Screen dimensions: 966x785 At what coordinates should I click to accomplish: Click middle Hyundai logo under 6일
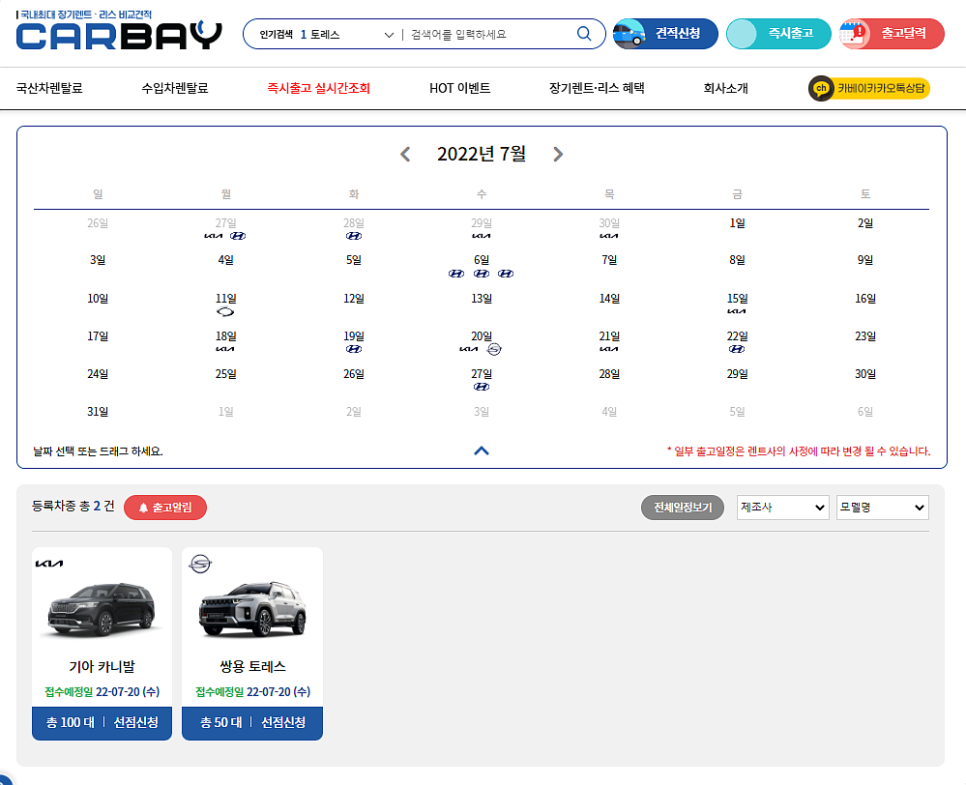[482, 274]
